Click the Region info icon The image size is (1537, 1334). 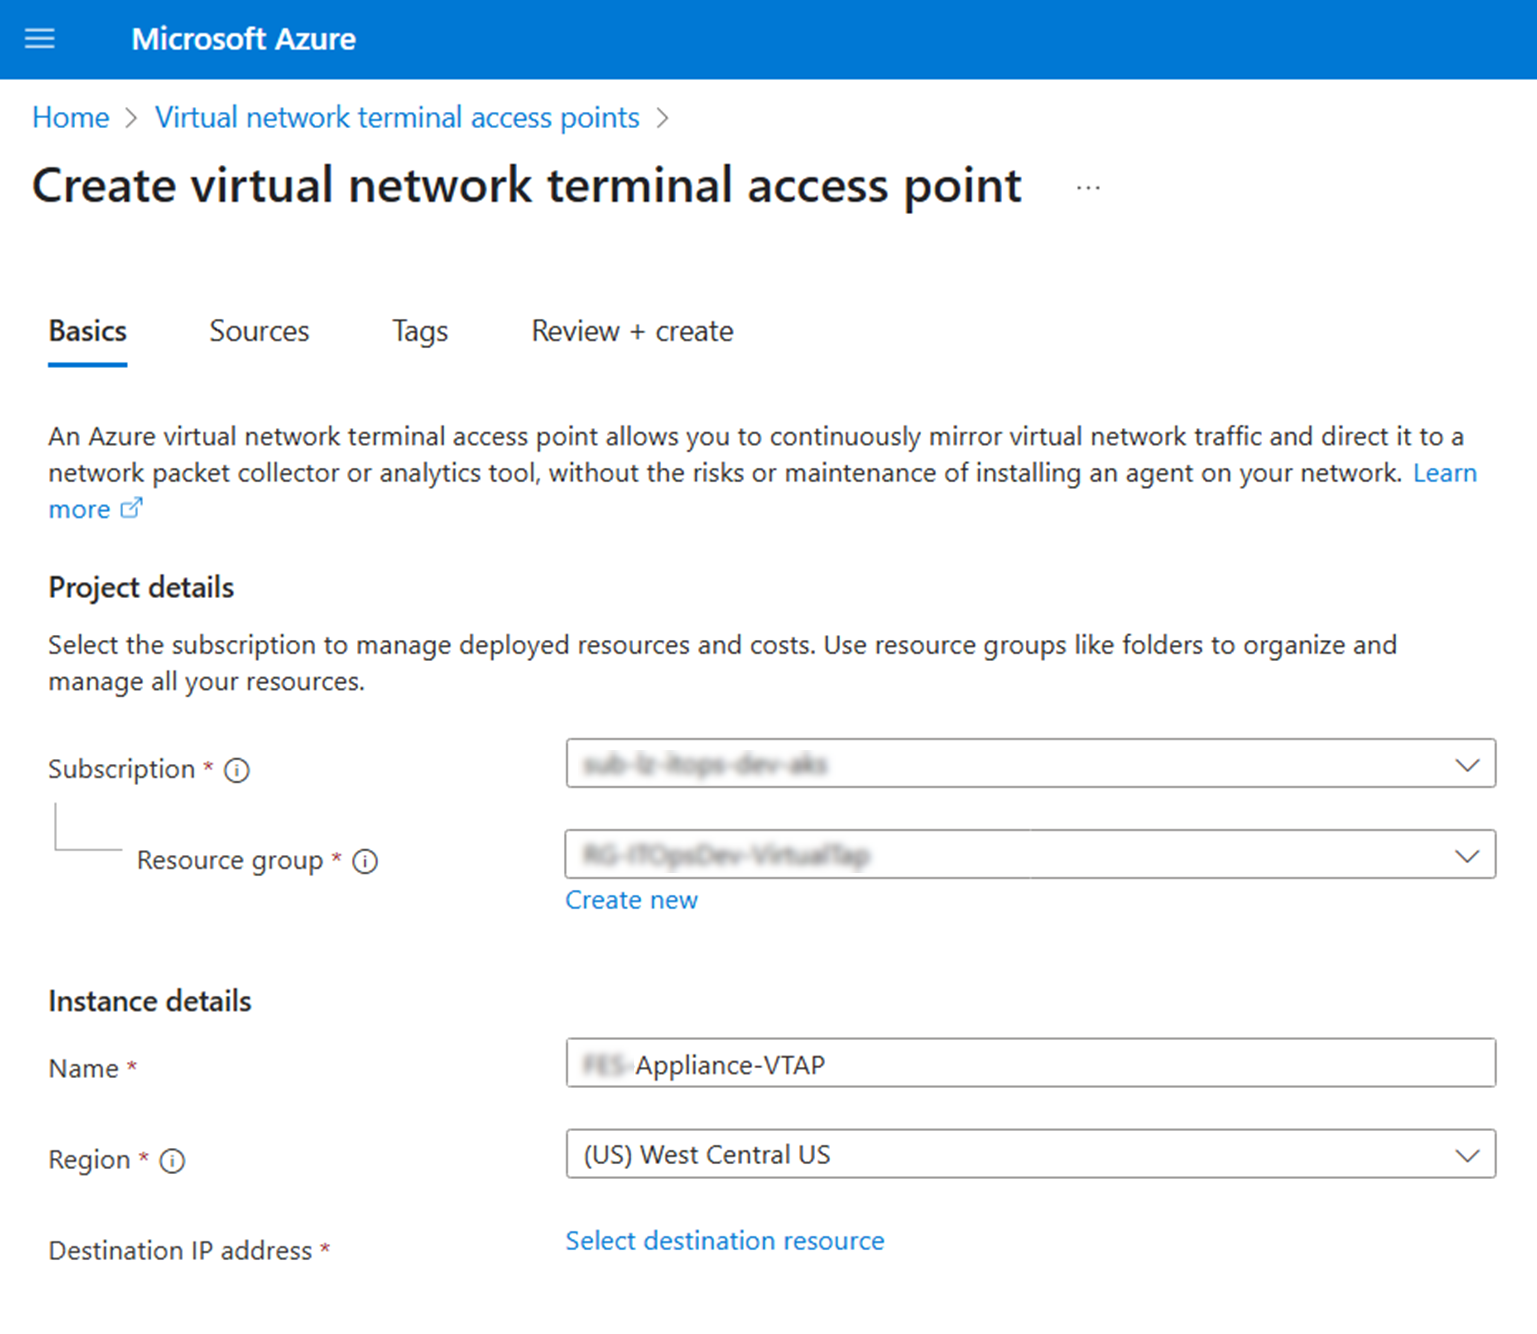tap(172, 1160)
